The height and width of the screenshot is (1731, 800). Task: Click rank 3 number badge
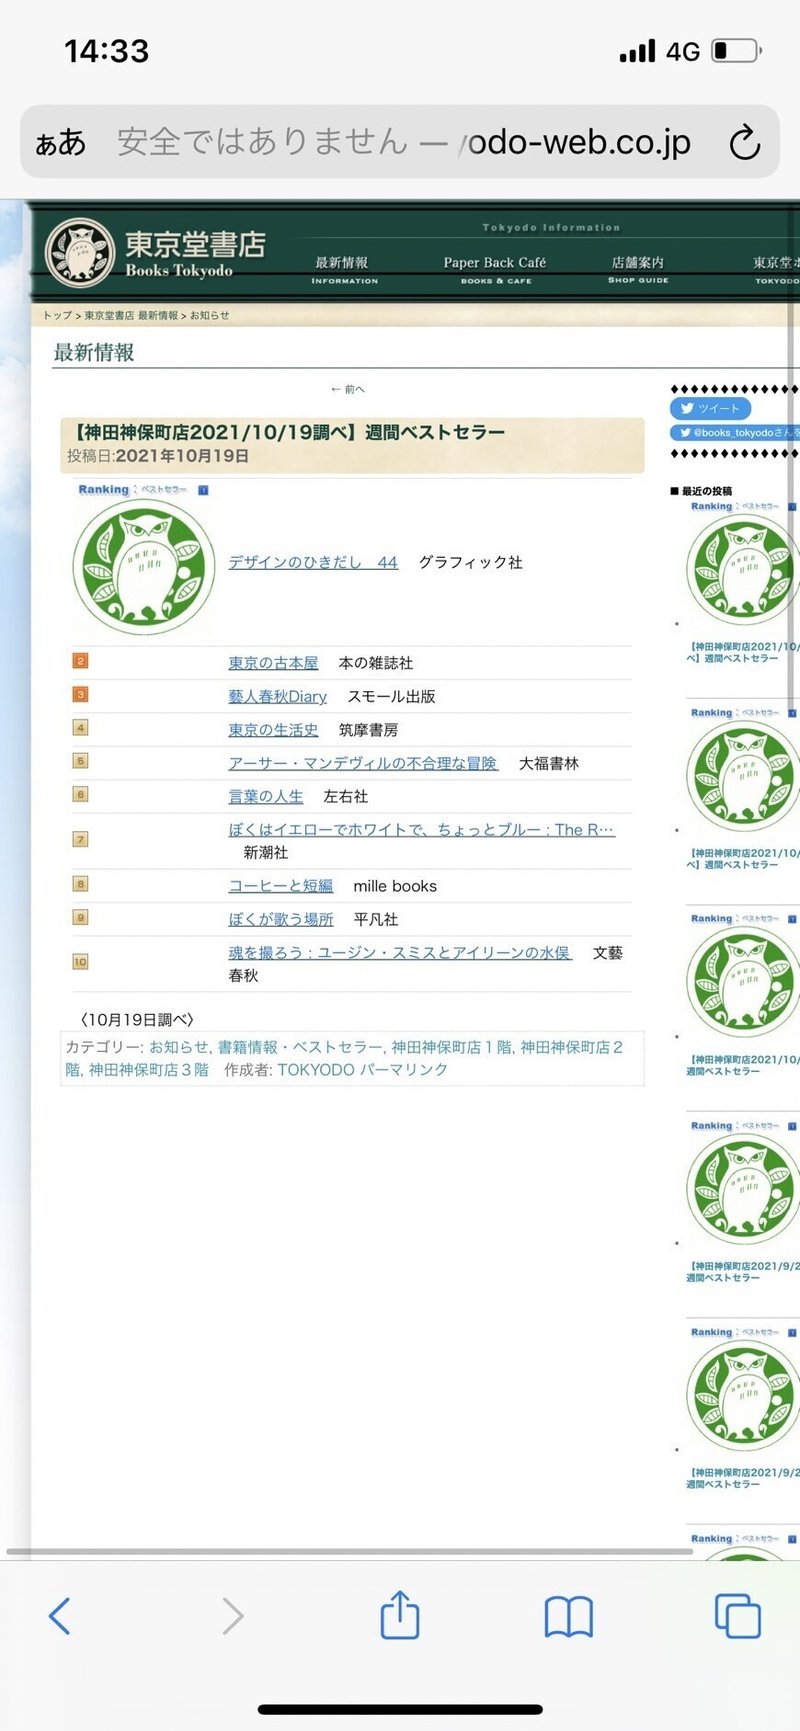coord(81,694)
